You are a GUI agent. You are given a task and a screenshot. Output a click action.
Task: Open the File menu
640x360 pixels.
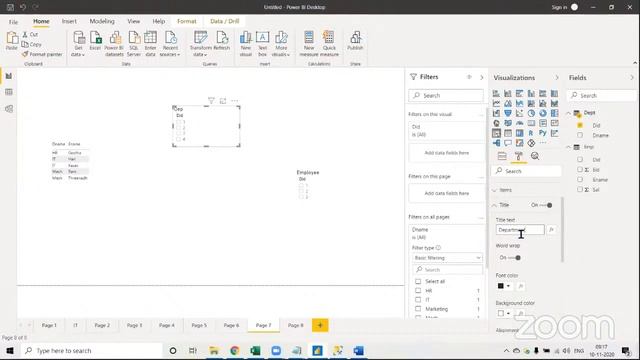(x=13, y=22)
